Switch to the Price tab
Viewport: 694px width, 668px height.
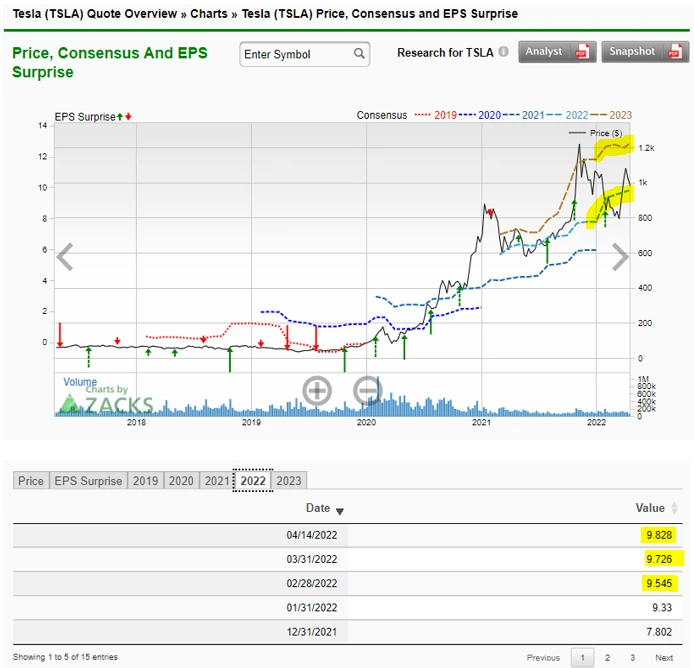pyautogui.click(x=31, y=481)
